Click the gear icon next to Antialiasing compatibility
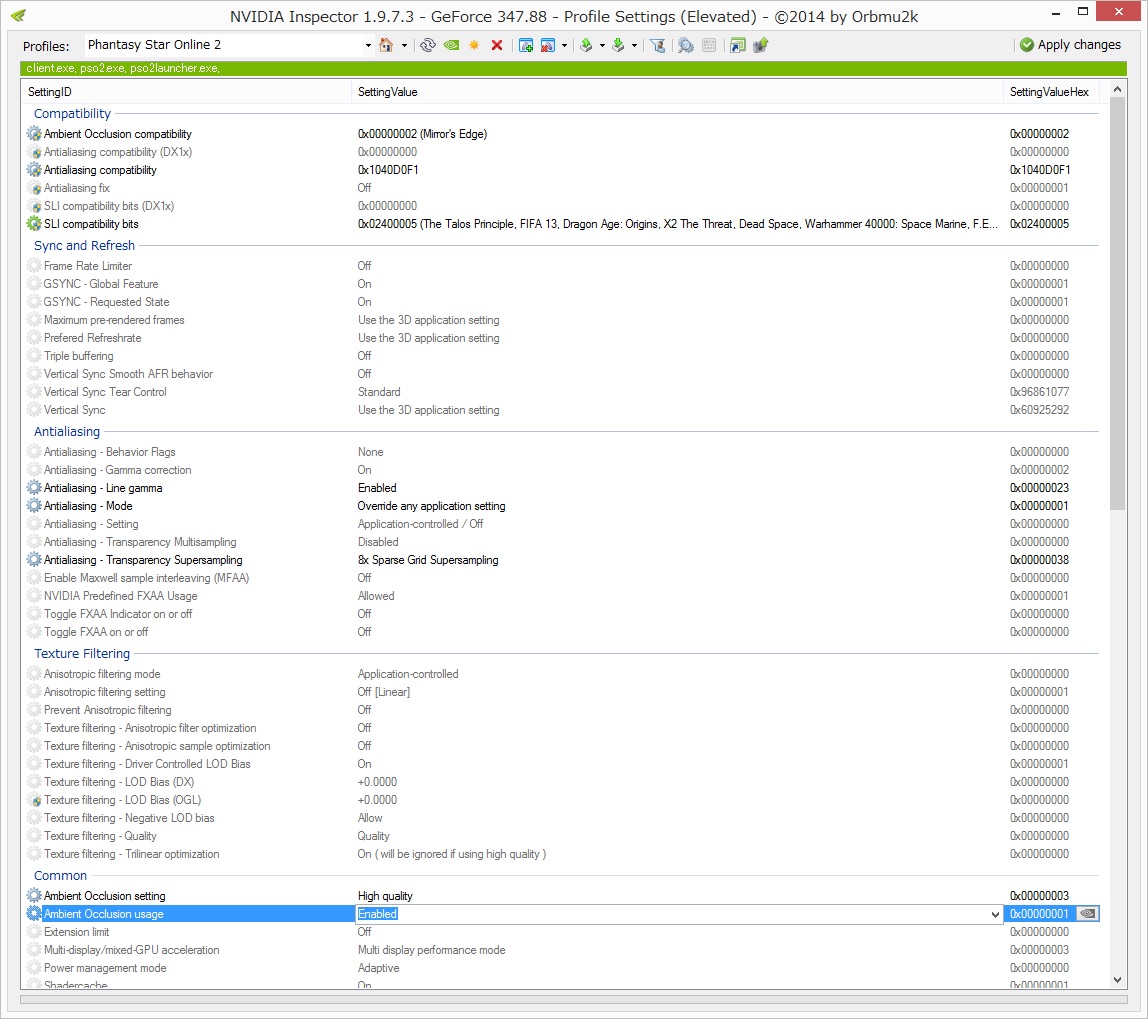 point(34,170)
